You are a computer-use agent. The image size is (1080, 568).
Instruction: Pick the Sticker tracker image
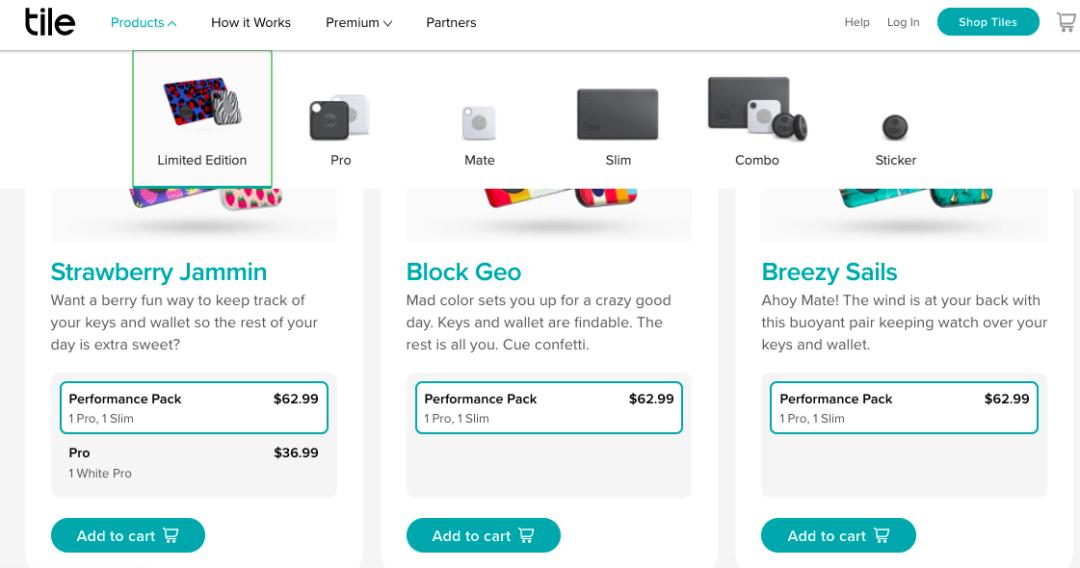point(895,128)
